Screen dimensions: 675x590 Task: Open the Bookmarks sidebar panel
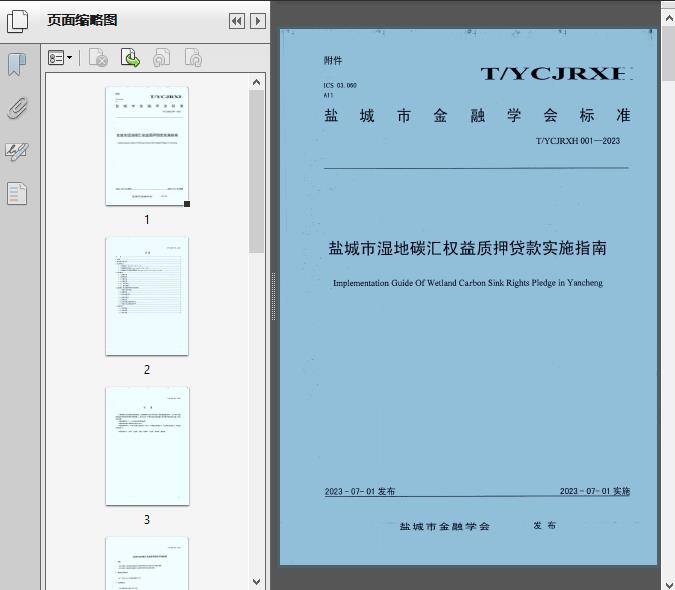coord(17,65)
